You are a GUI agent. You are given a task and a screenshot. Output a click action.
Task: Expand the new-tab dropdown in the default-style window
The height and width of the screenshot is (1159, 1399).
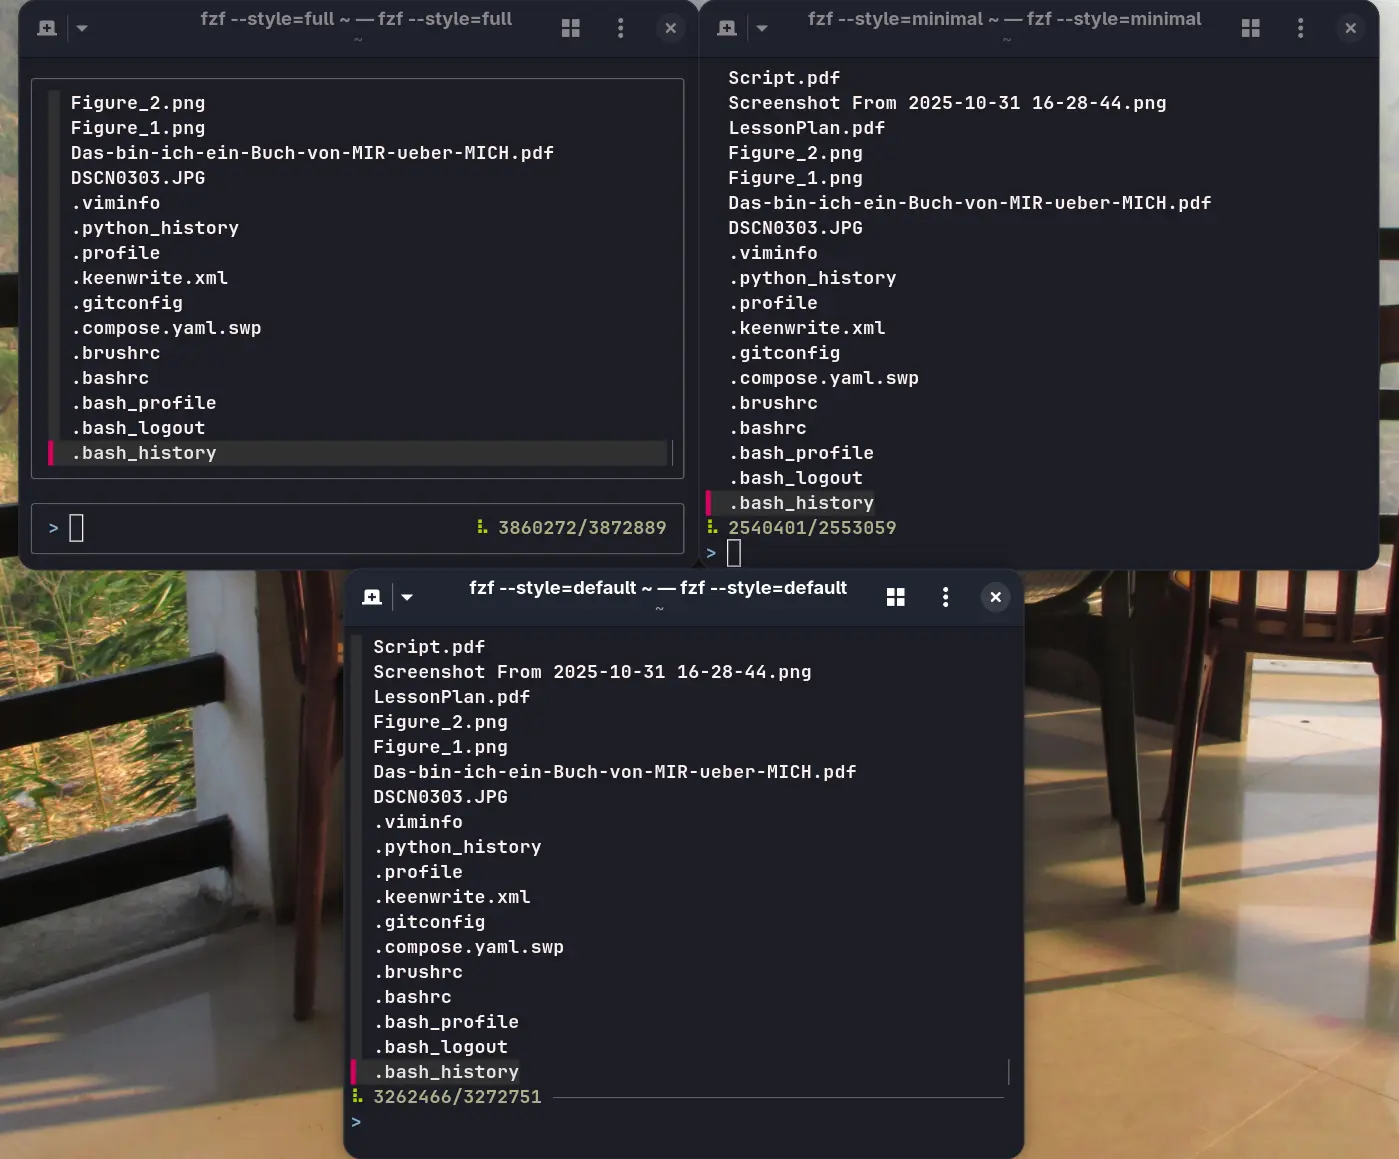click(406, 596)
